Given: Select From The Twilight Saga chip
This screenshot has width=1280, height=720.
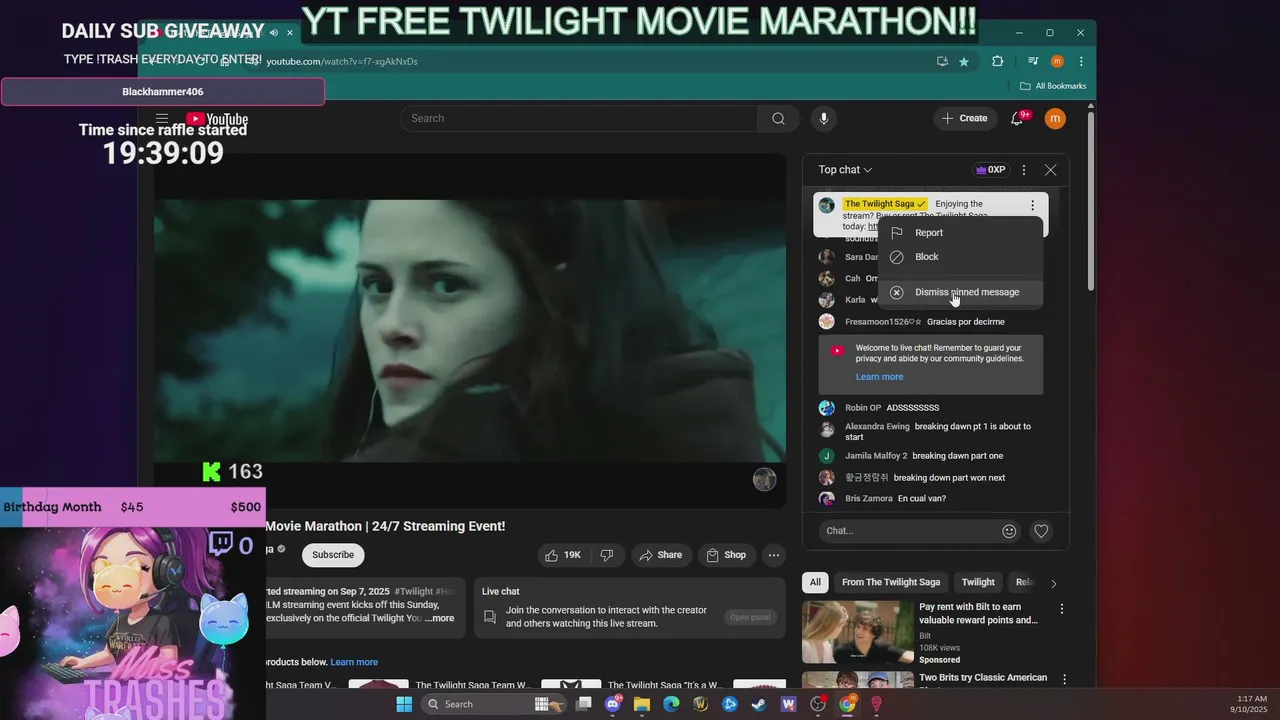Looking at the screenshot, I should pyautogui.click(x=891, y=582).
